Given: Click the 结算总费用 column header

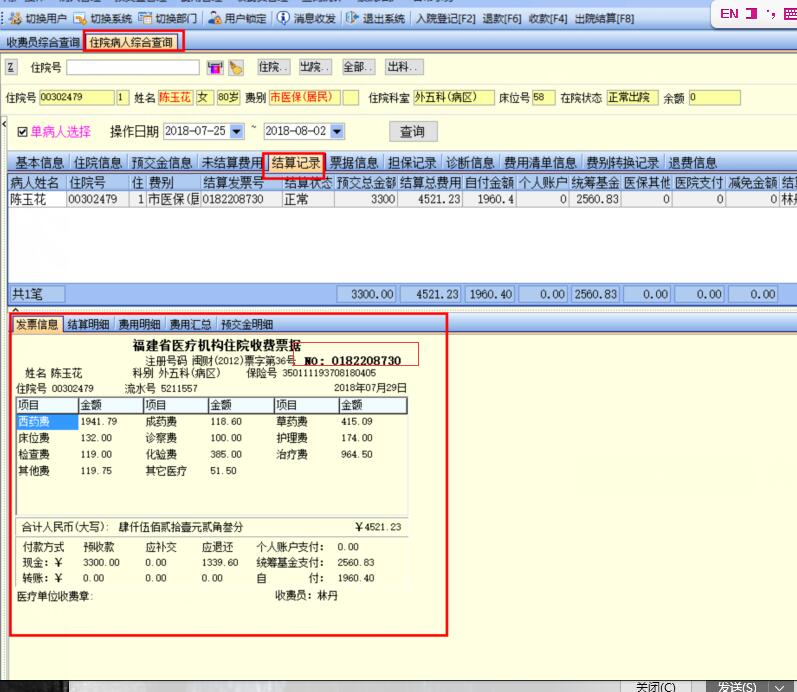Looking at the screenshot, I should (430, 183).
